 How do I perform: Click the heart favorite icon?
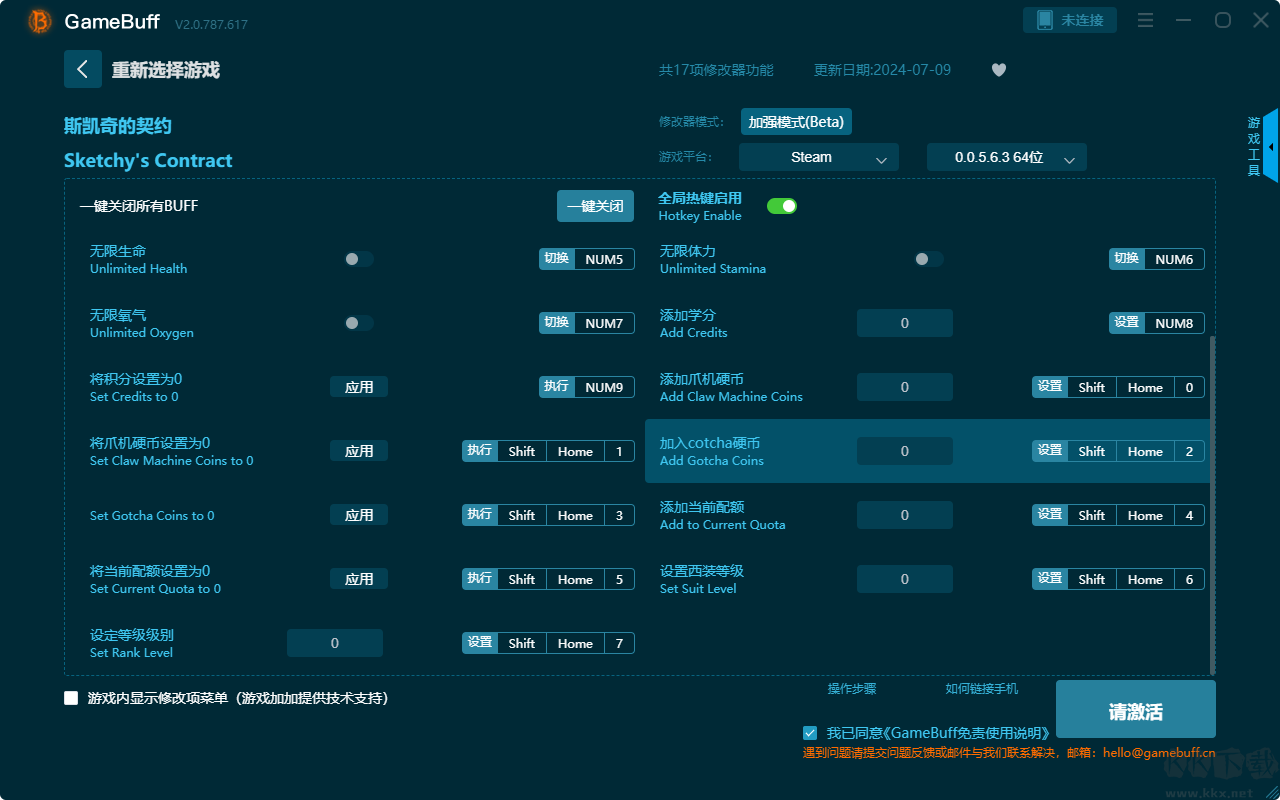click(998, 70)
